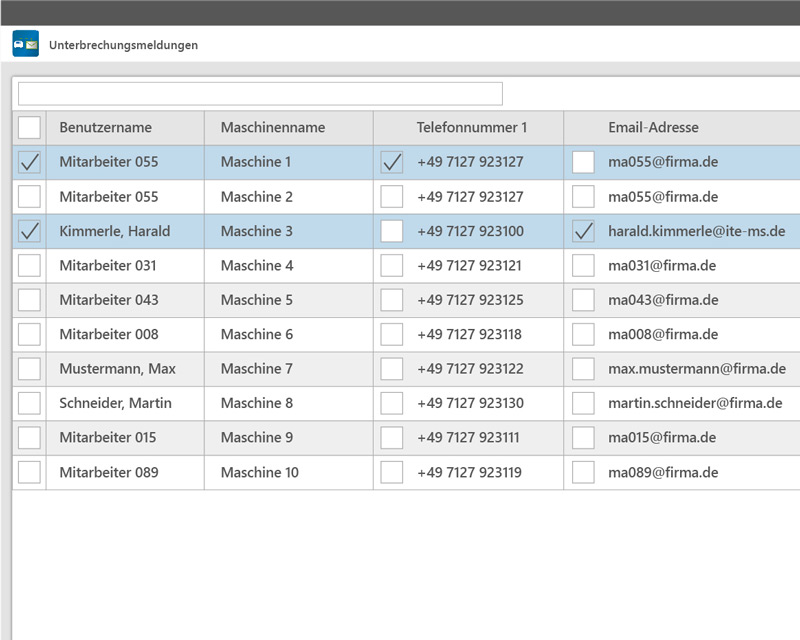The height and width of the screenshot is (640, 800).
Task: Click the Unterbrechungsmeldungen application icon
Action: point(25,44)
